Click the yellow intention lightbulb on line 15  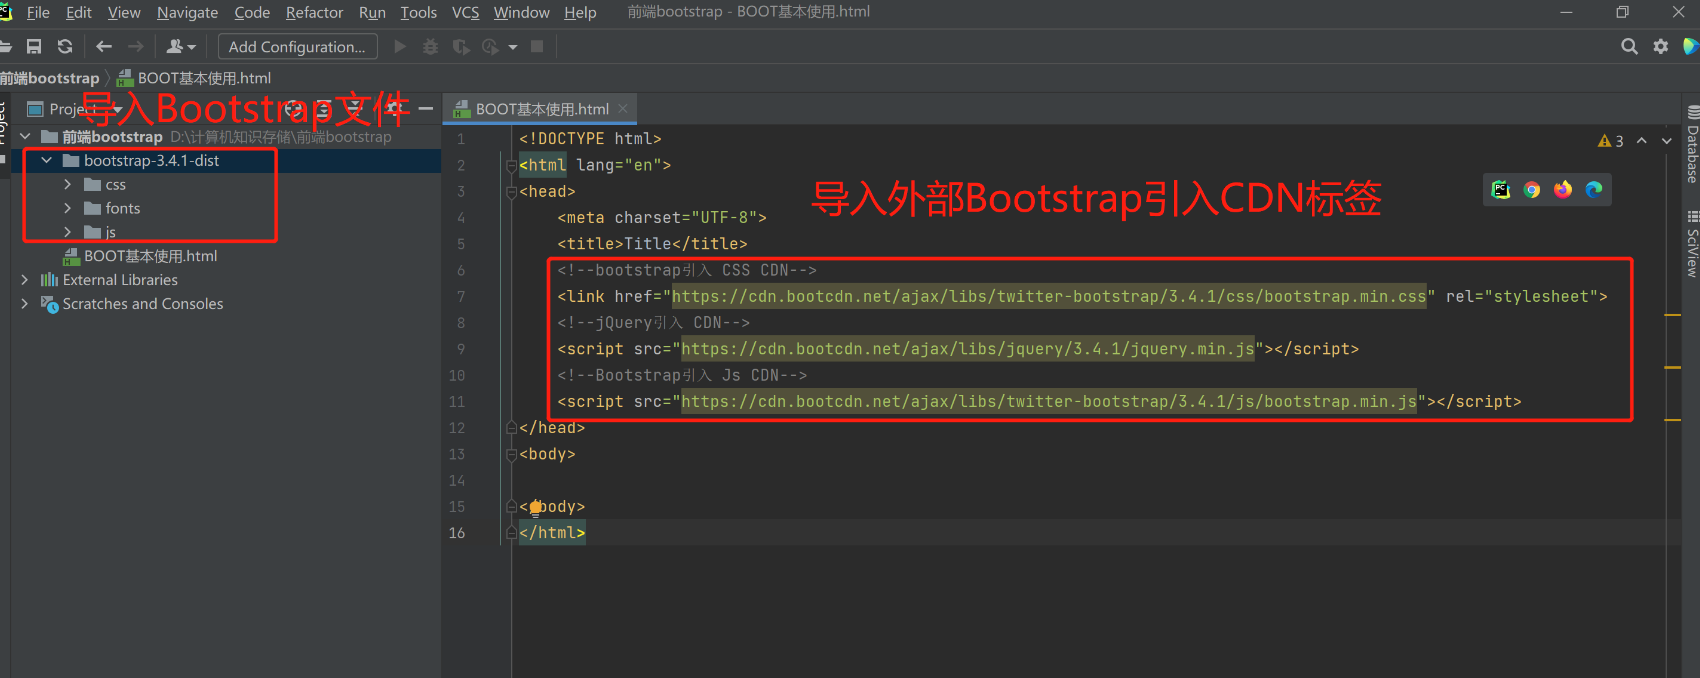[x=535, y=507]
